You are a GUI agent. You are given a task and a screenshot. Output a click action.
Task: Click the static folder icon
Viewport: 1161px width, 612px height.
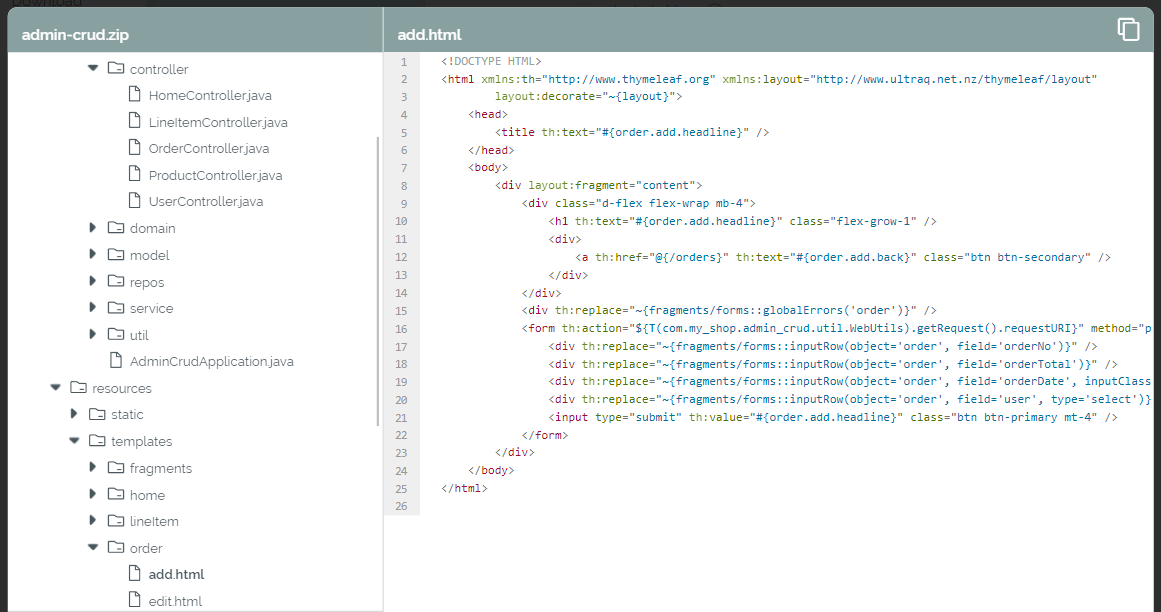[x=97, y=414]
